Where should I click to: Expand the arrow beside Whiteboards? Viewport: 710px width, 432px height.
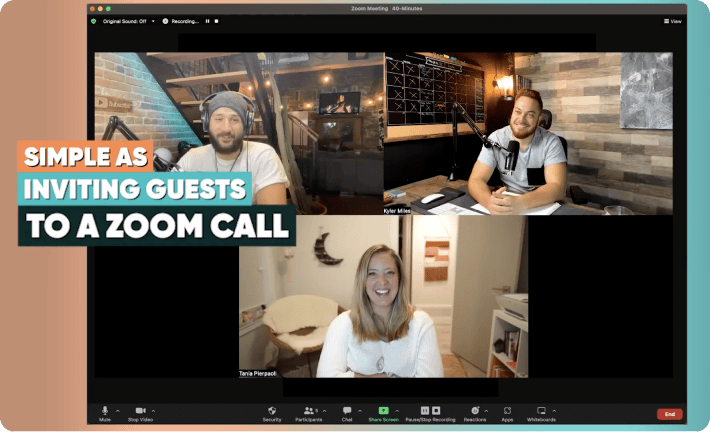point(554,411)
